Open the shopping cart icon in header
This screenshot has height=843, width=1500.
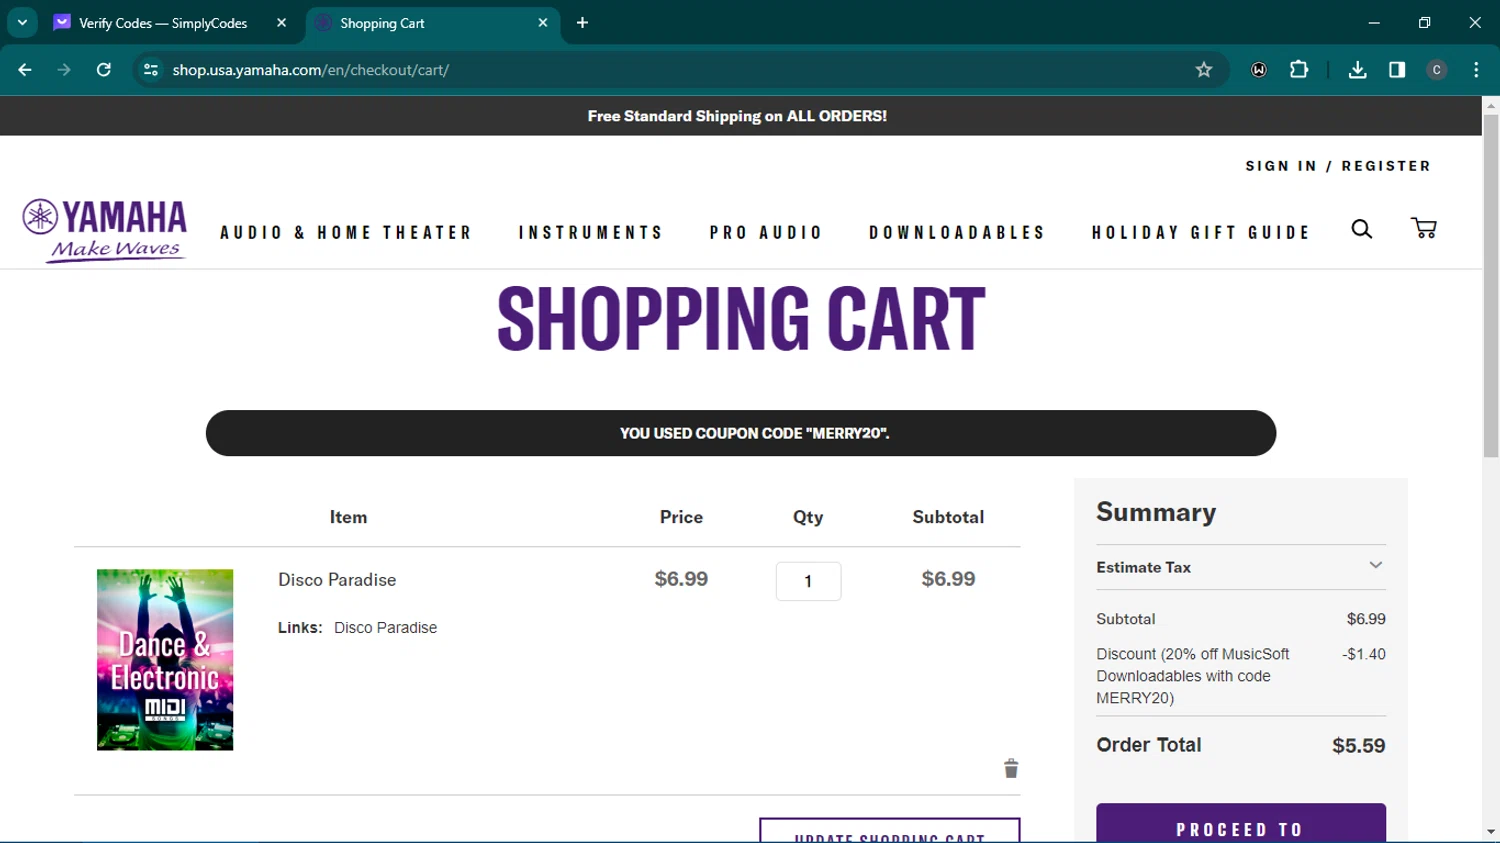(1424, 228)
